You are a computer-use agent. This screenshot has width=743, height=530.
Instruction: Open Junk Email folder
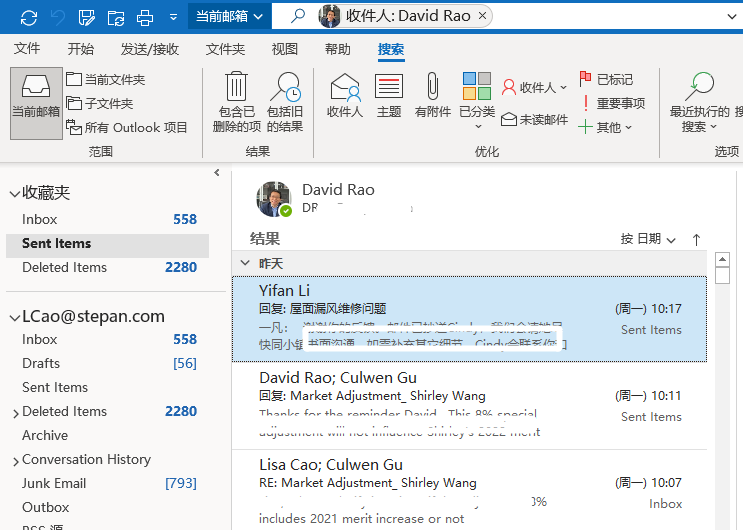coord(54,483)
